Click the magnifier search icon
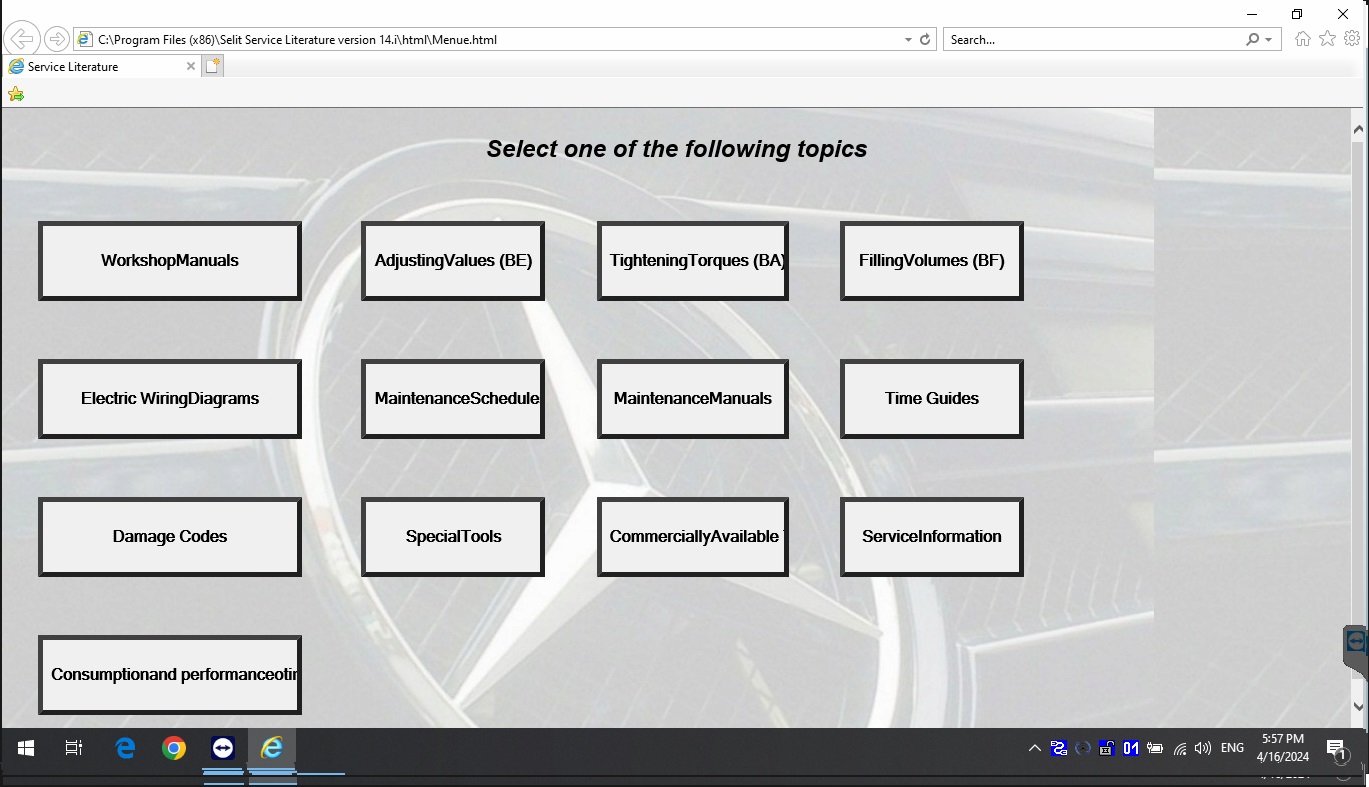 click(x=1253, y=40)
